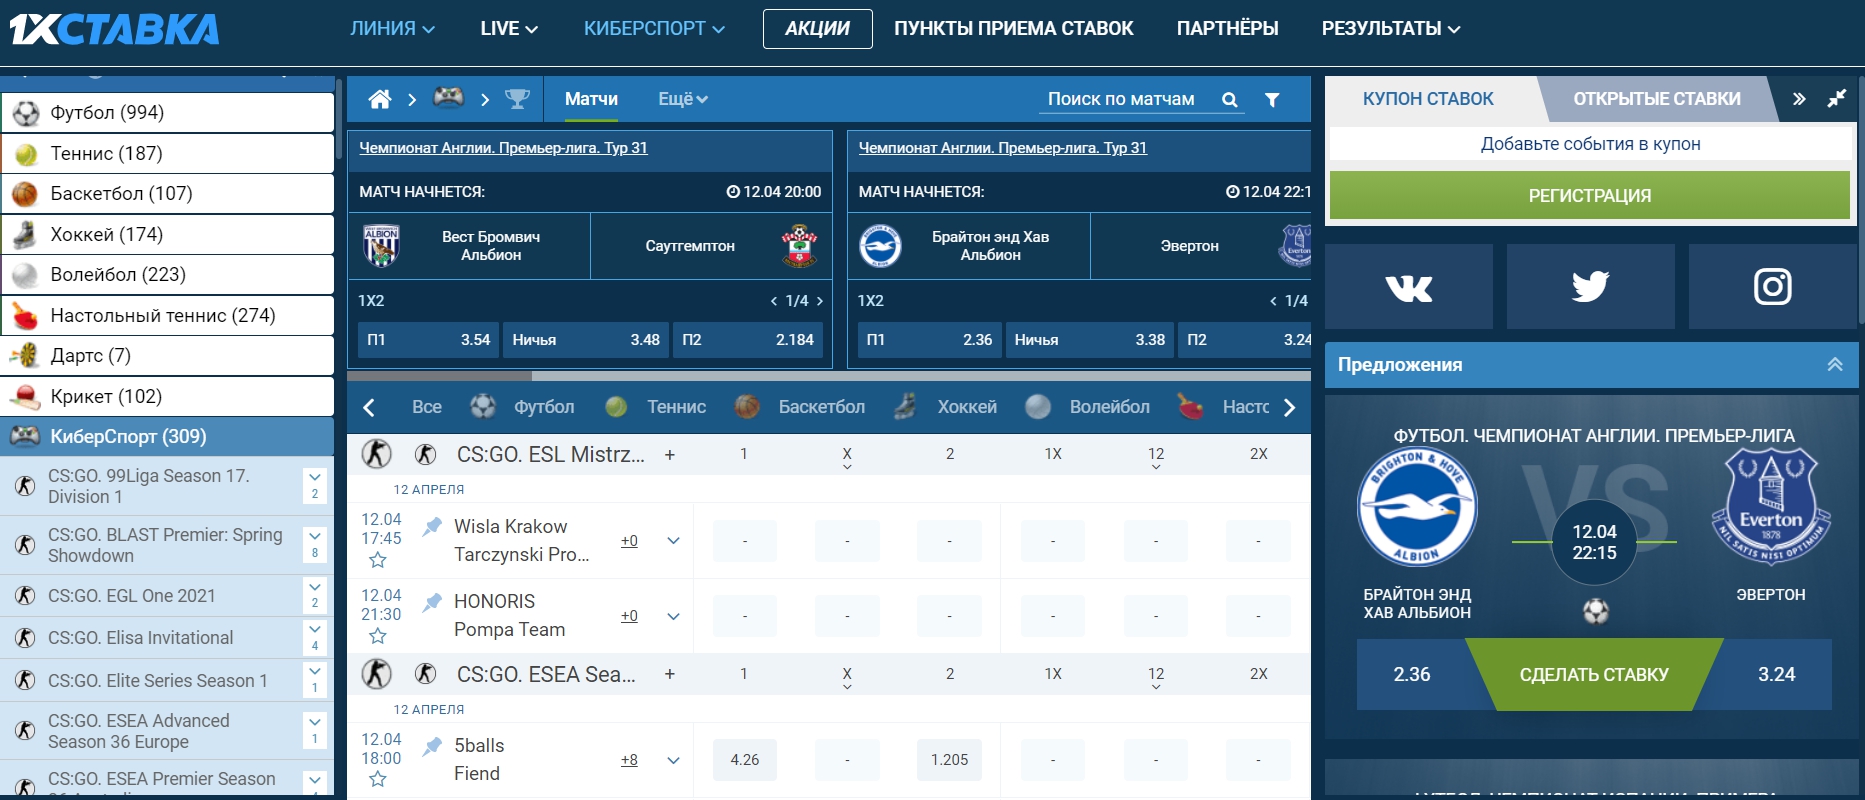This screenshot has width=1865, height=800.
Task: Click the СДЕЛАТЬ СТАВКУ button
Action: pos(1594,675)
